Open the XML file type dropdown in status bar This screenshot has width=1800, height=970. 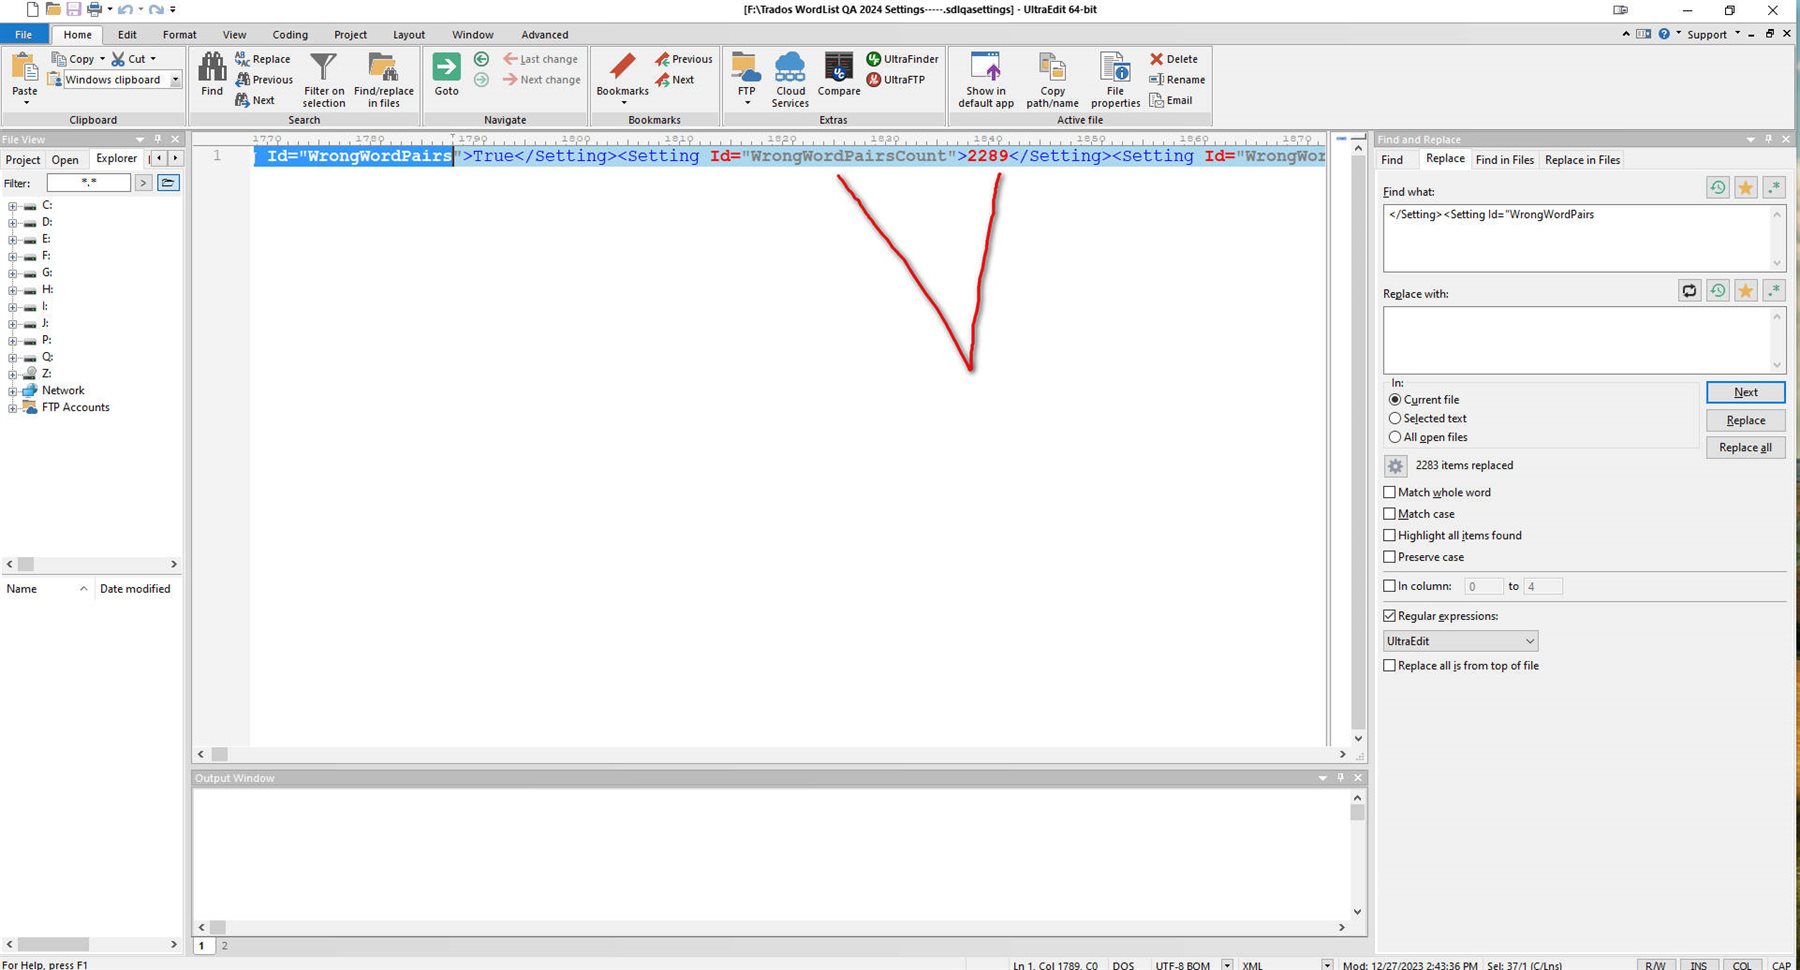click(1327, 965)
